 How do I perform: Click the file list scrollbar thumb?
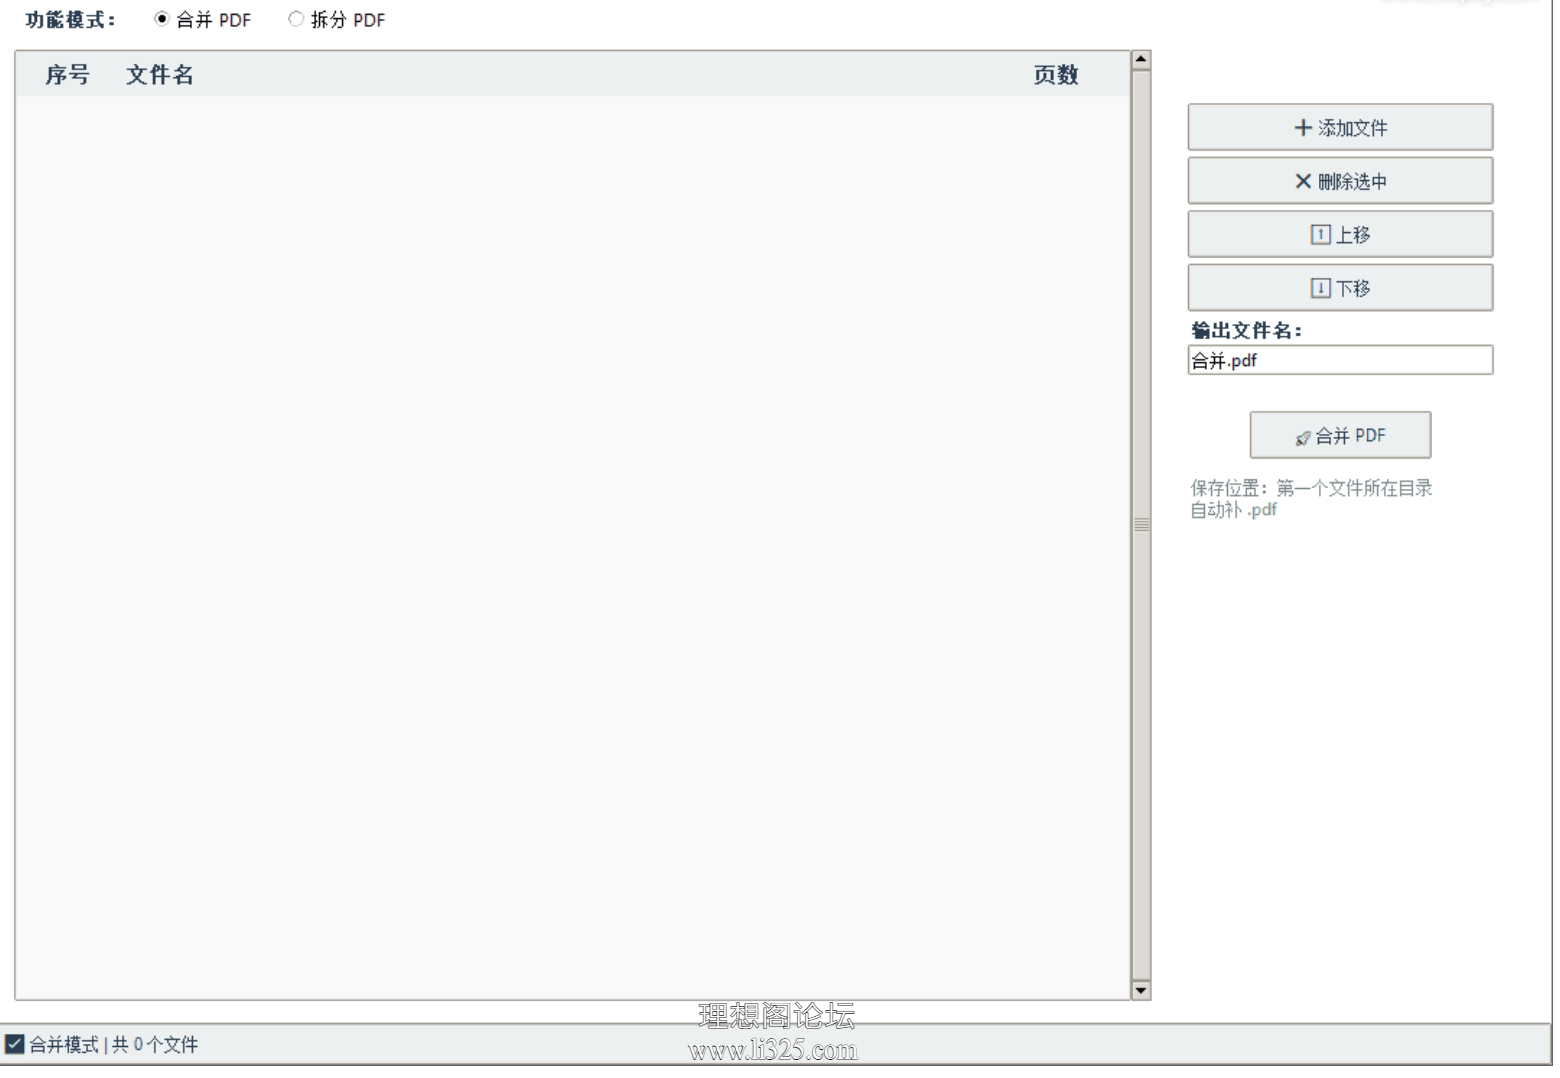[x=1141, y=525]
